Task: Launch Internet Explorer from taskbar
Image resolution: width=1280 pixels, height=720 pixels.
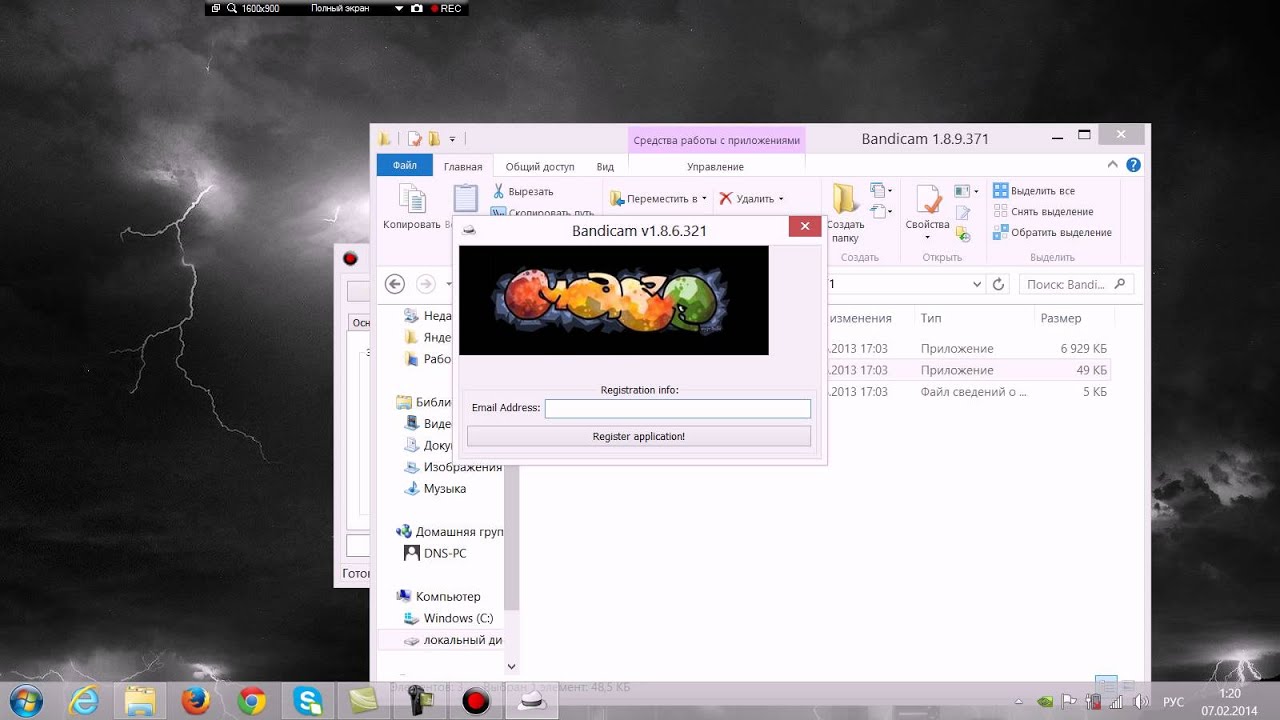Action: click(83, 701)
